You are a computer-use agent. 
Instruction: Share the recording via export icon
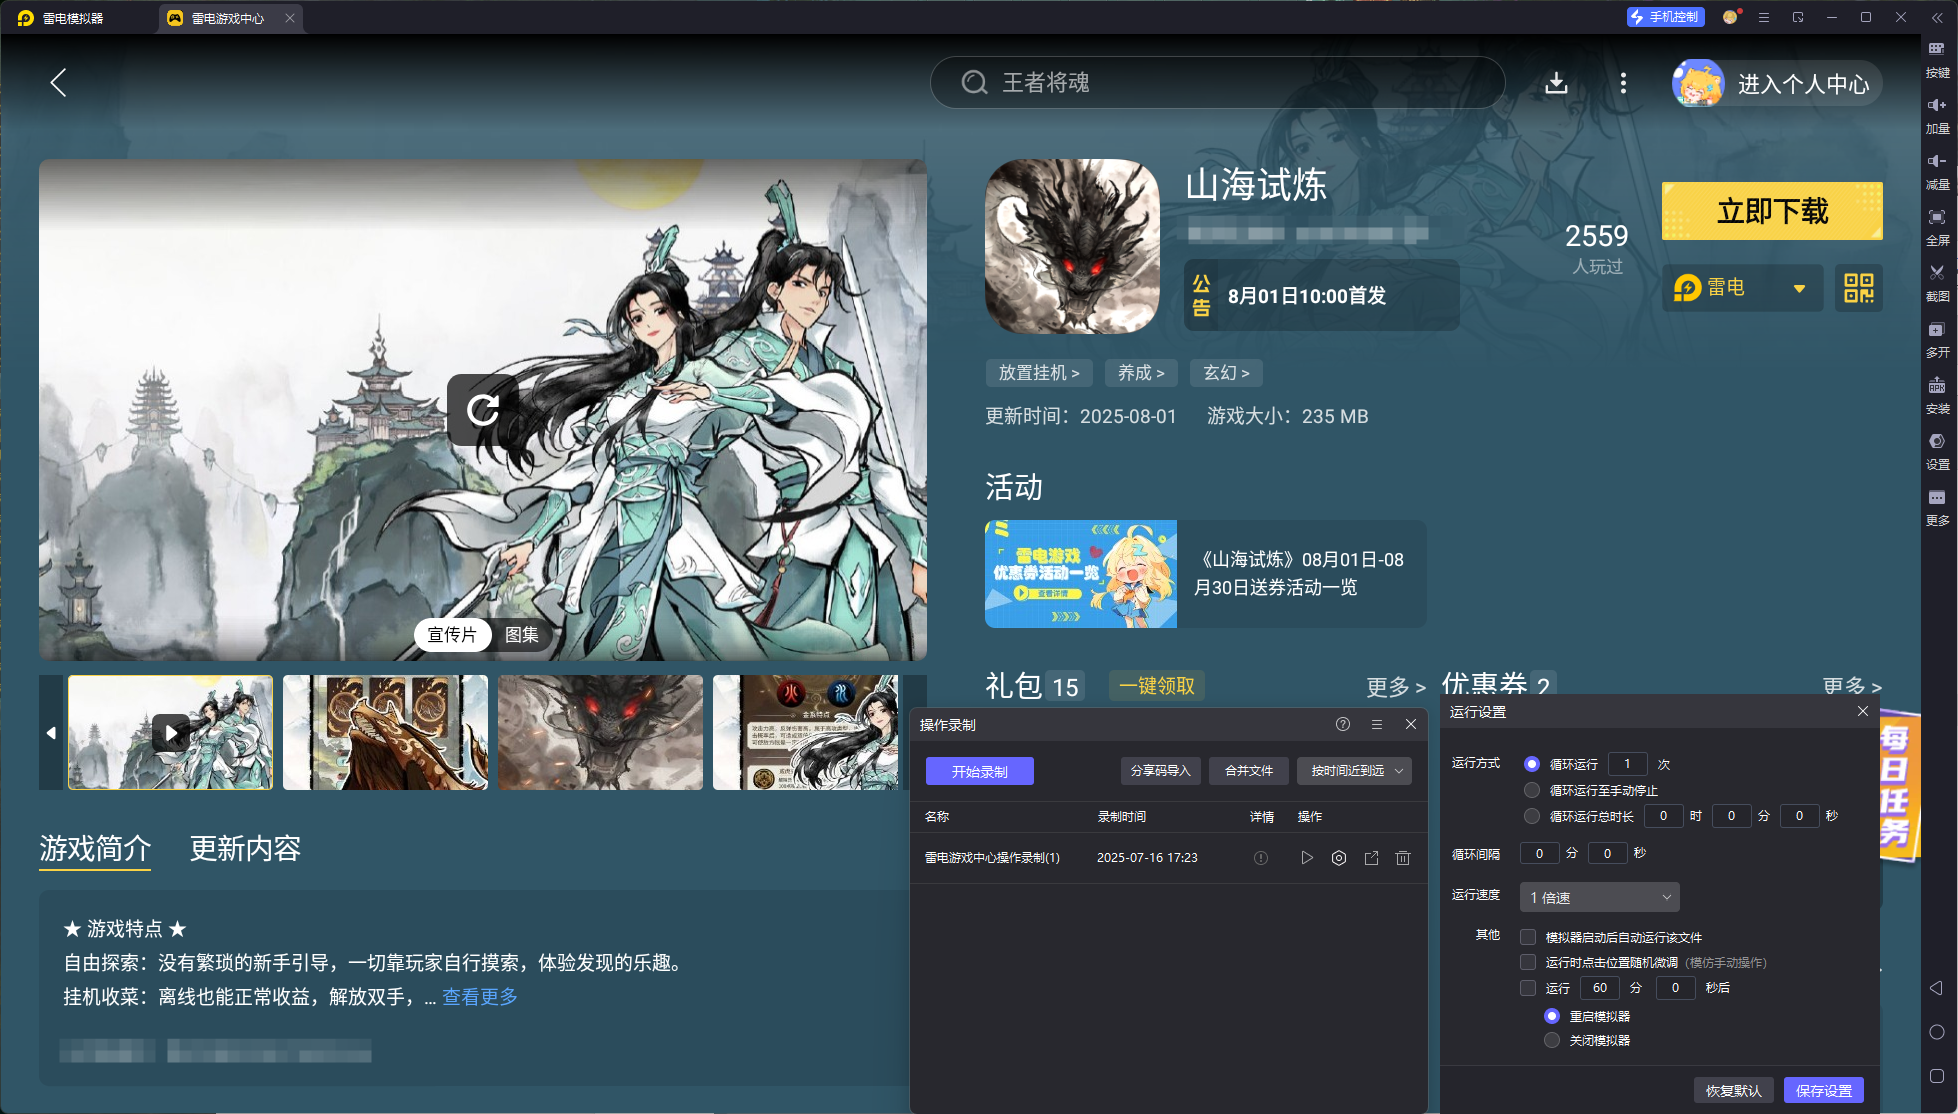tap(1371, 858)
